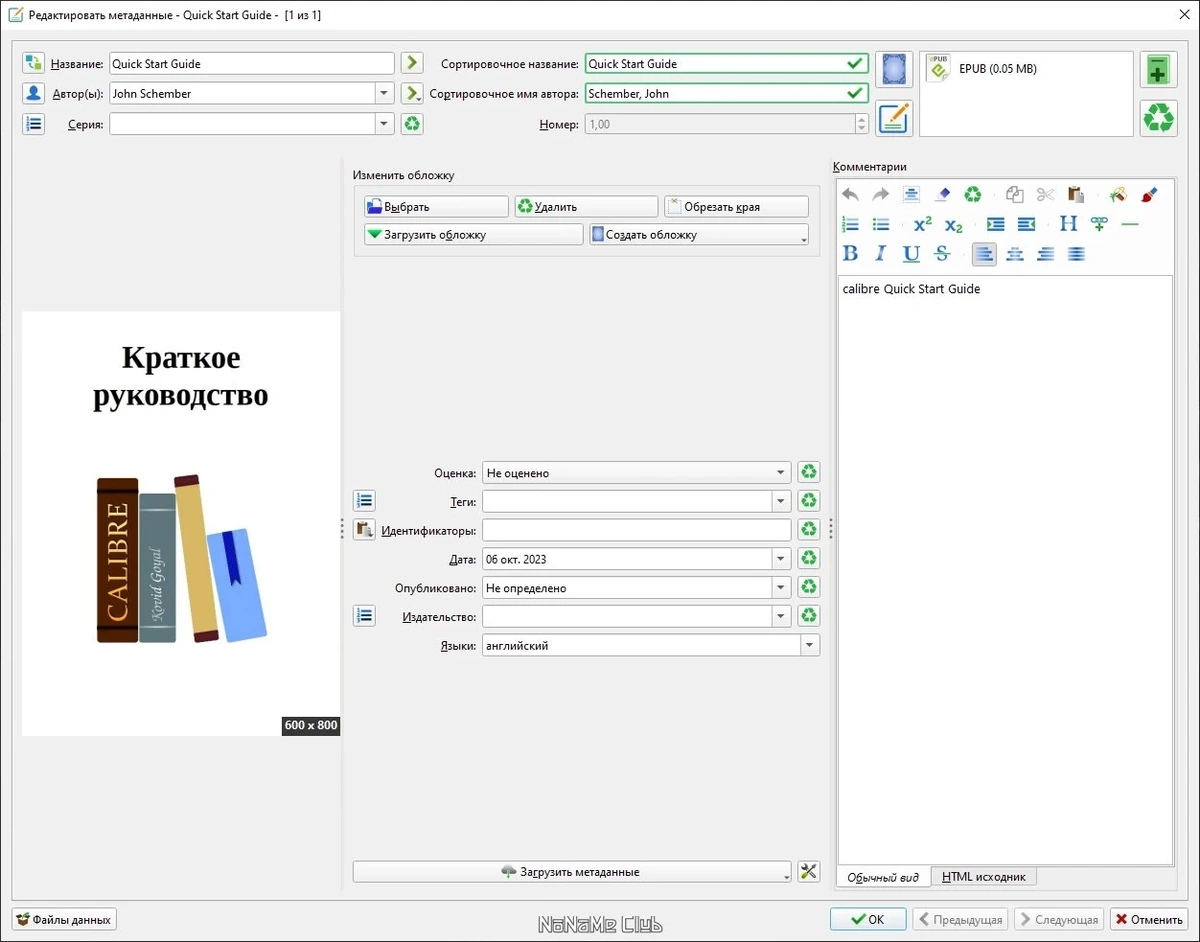Screen dimensions: 1200x942
Task: Open the author manager icon beside Автор(ы)
Action: pos(34,93)
